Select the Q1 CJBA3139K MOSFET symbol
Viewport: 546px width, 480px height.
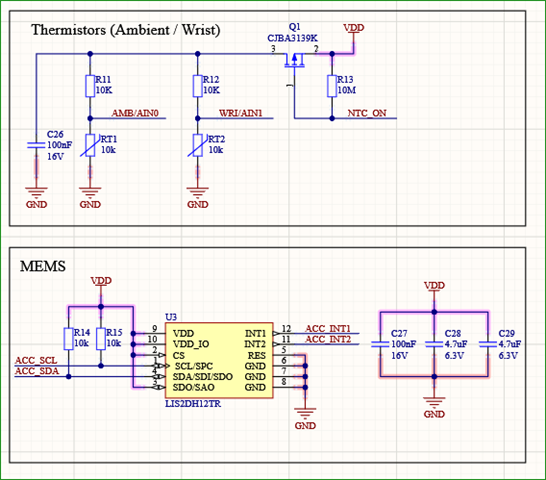tap(294, 60)
